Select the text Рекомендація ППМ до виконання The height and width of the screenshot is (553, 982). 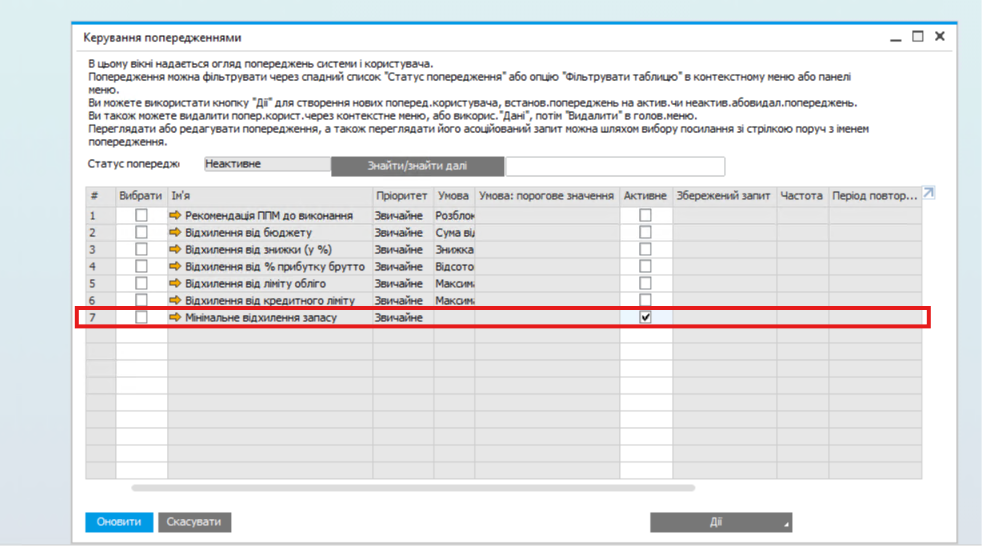pos(269,215)
